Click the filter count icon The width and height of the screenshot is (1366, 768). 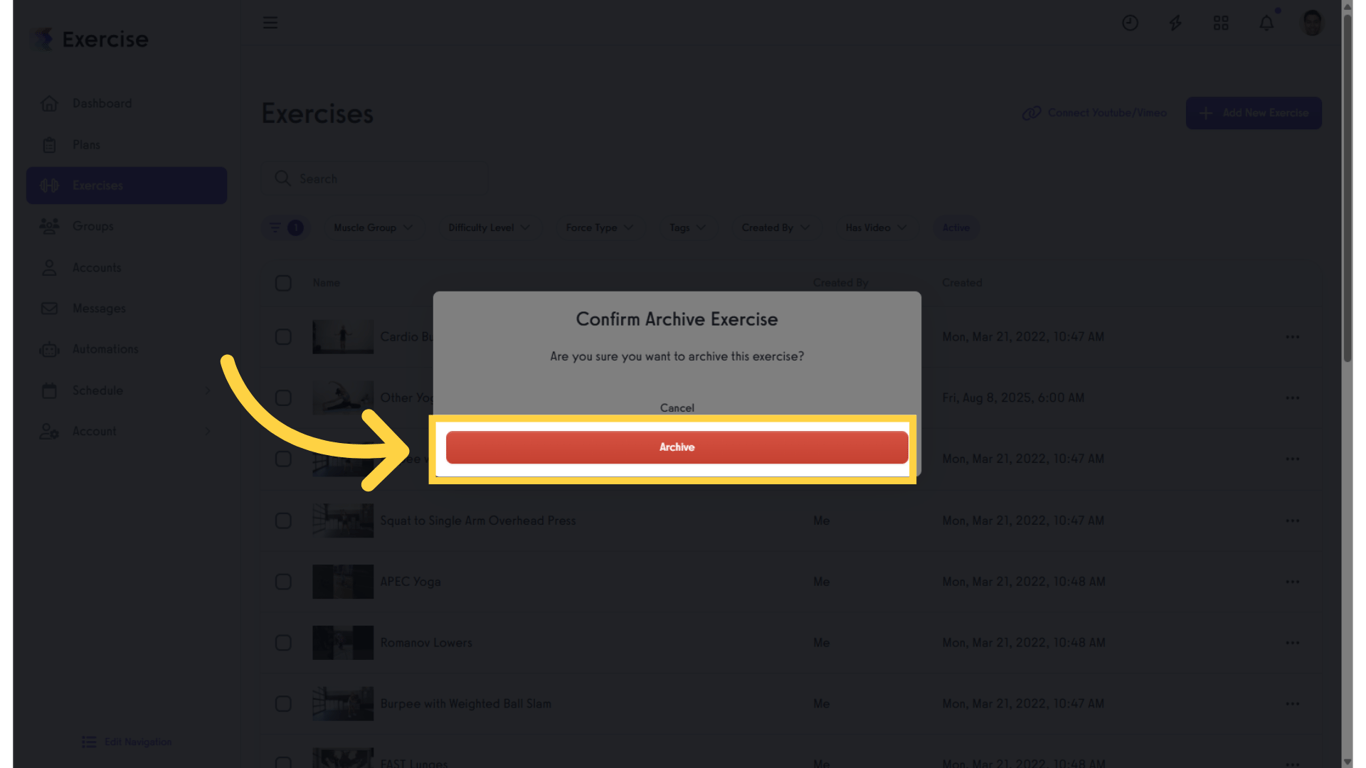pos(285,228)
